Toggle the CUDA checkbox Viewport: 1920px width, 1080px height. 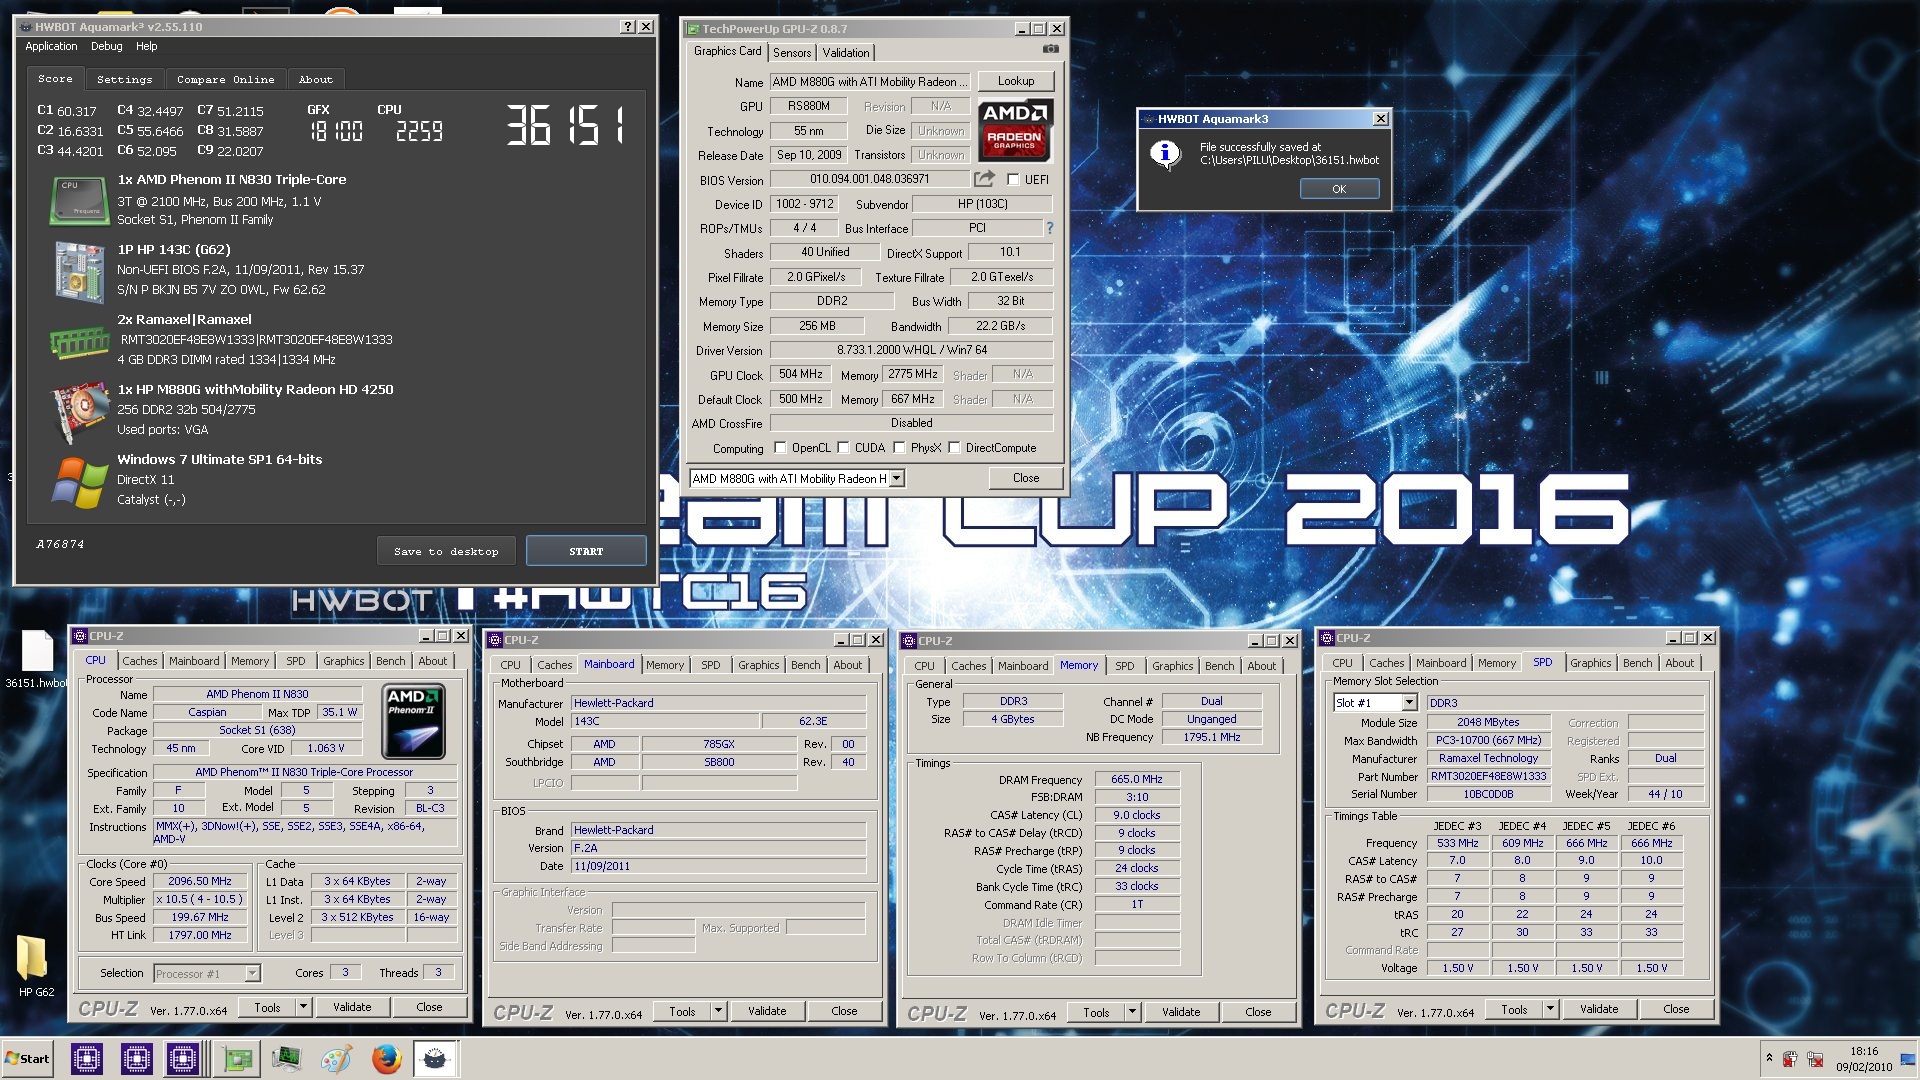pos(843,448)
